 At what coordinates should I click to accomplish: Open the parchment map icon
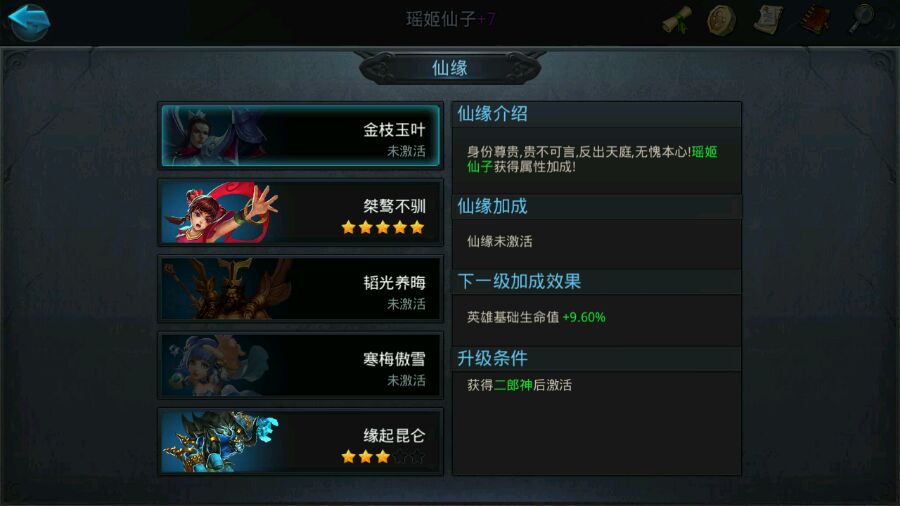(767, 20)
